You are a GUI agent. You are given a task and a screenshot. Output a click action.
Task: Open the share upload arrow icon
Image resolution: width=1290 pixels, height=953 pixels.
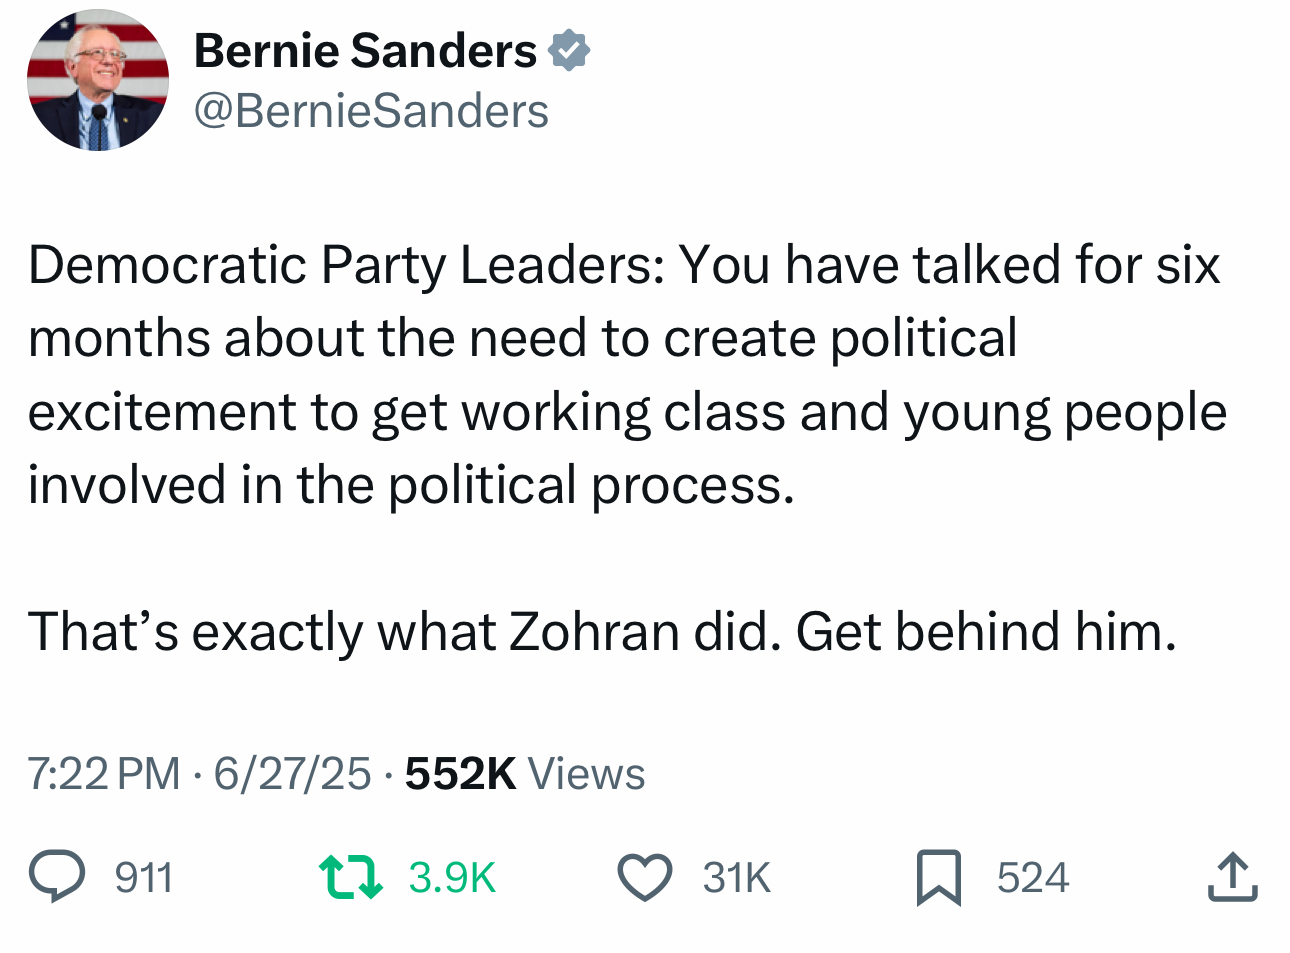(x=1232, y=877)
